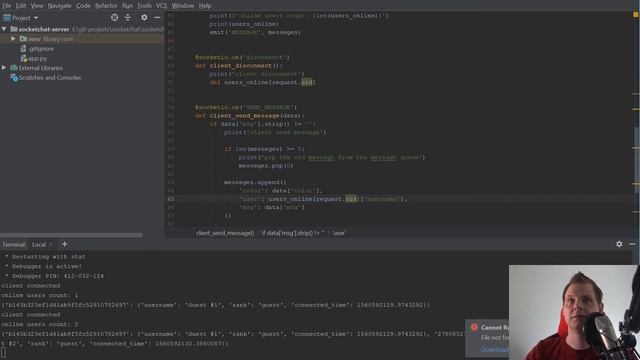This screenshot has height=360, width=640.
Task: Click the 'user' breadcrumb item
Action: pyautogui.click(x=339, y=233)
